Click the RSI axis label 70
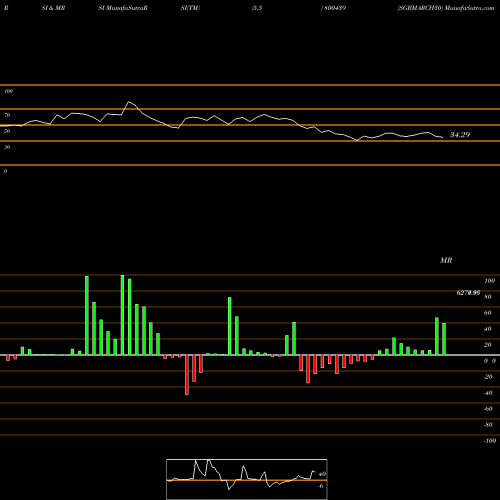The image size is (500, 500). [x=7, y=115]
